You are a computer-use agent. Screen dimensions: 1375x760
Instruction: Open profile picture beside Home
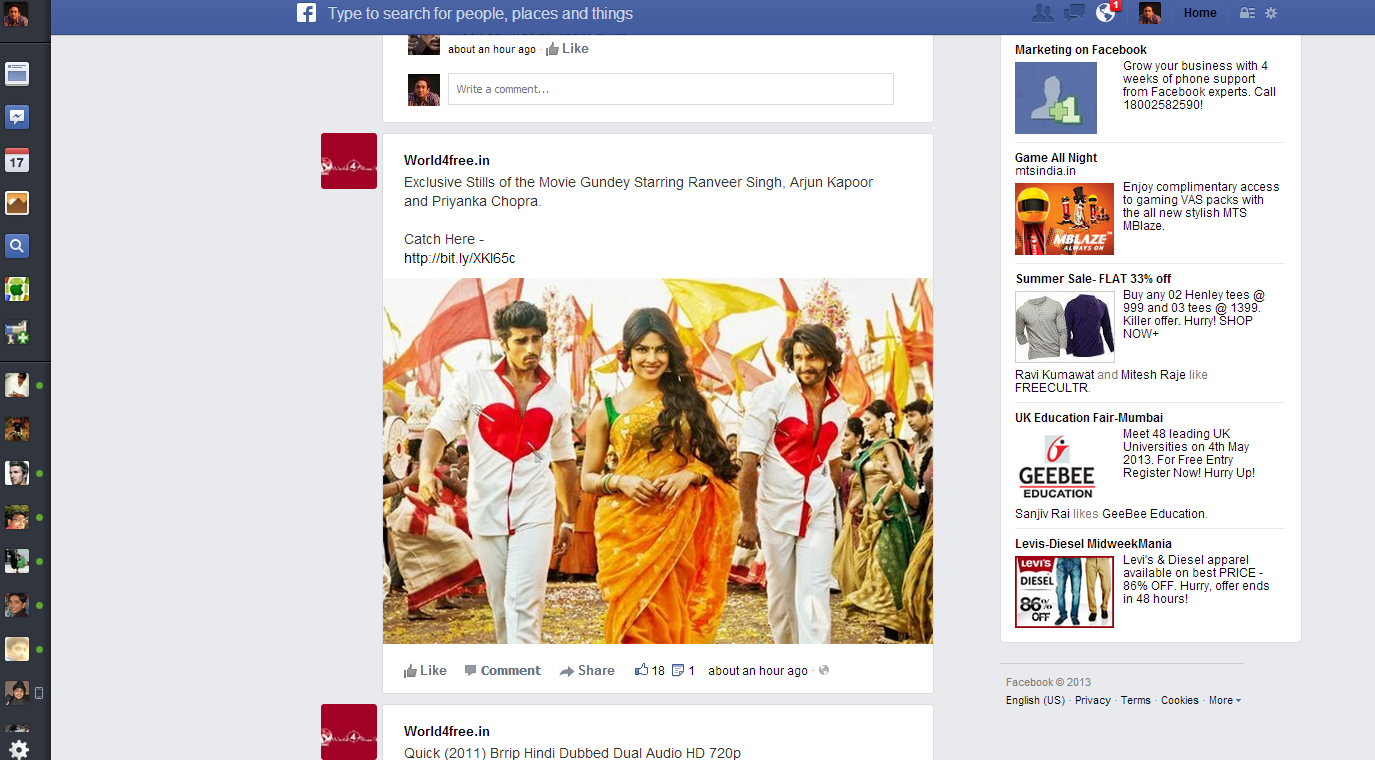click(1150, 13)
